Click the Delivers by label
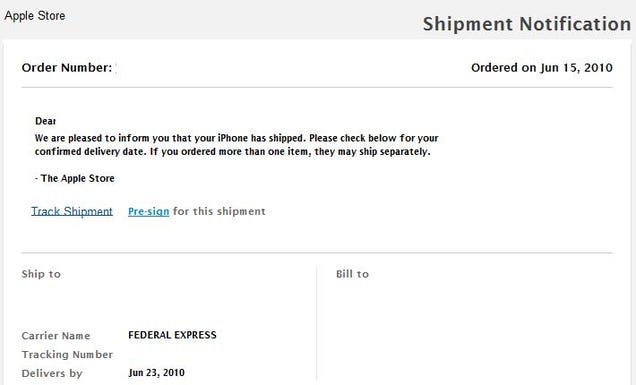The height and width of the screenshot is (385, 636). click(52, 373)
